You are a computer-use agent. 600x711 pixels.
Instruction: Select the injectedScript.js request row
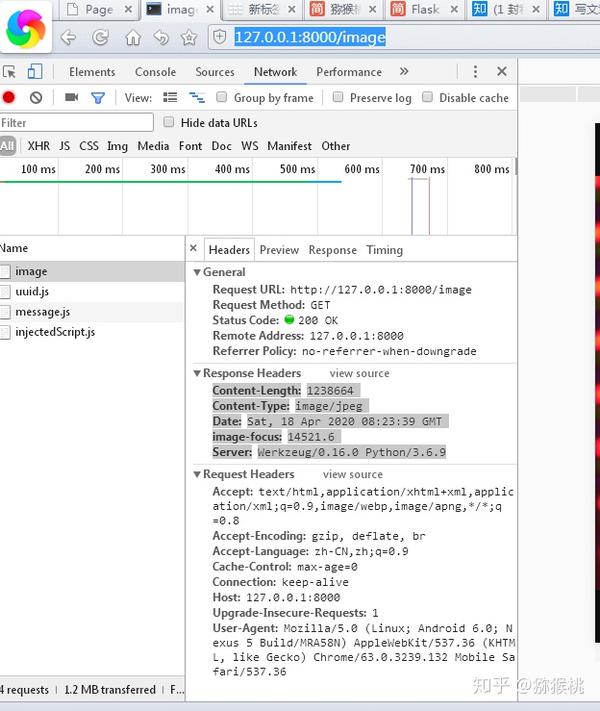(x=92, y=332)
